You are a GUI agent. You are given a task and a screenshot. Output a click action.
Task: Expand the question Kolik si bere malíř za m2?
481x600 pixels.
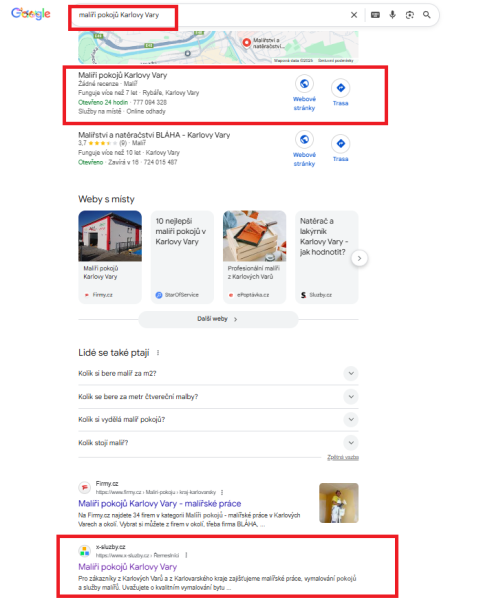point(218,373)
